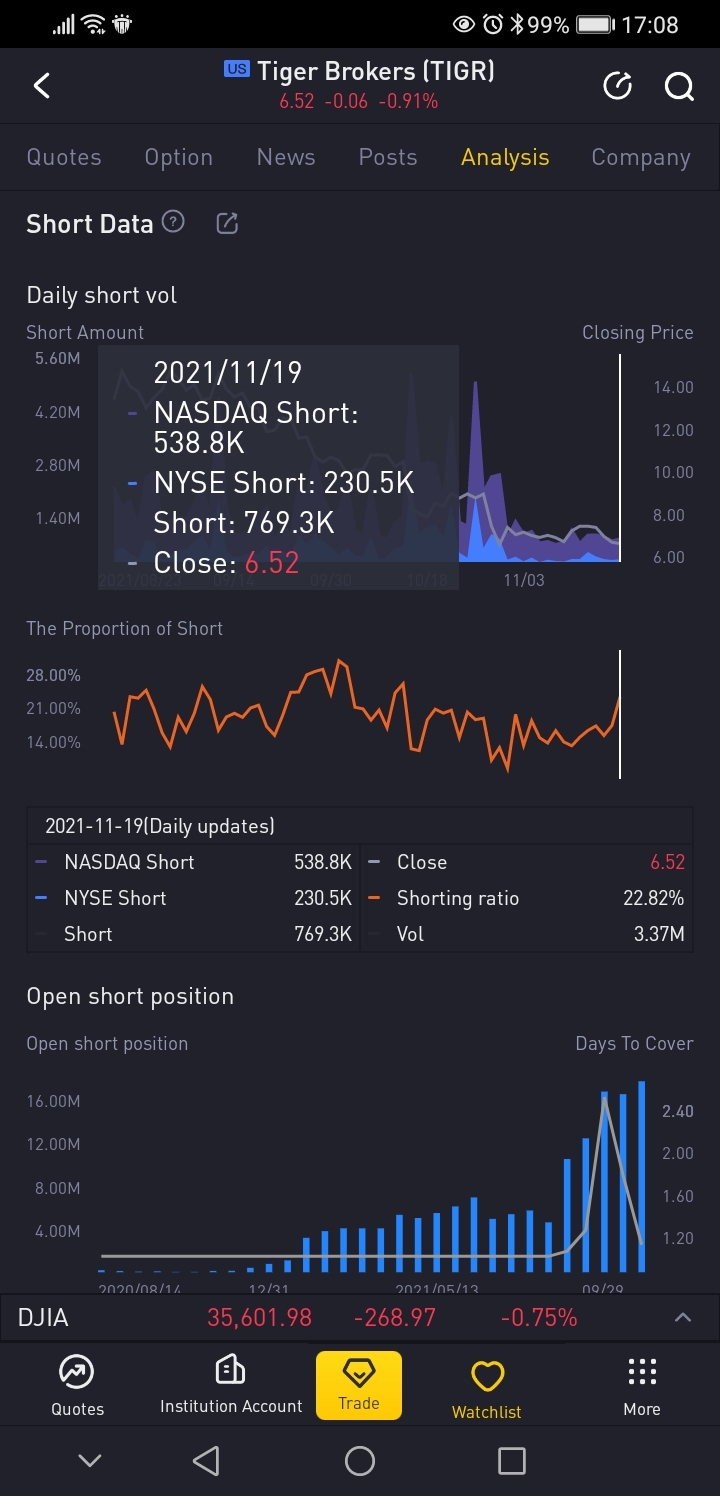Open Quotes in bottom navigation

click(77, 1386)
